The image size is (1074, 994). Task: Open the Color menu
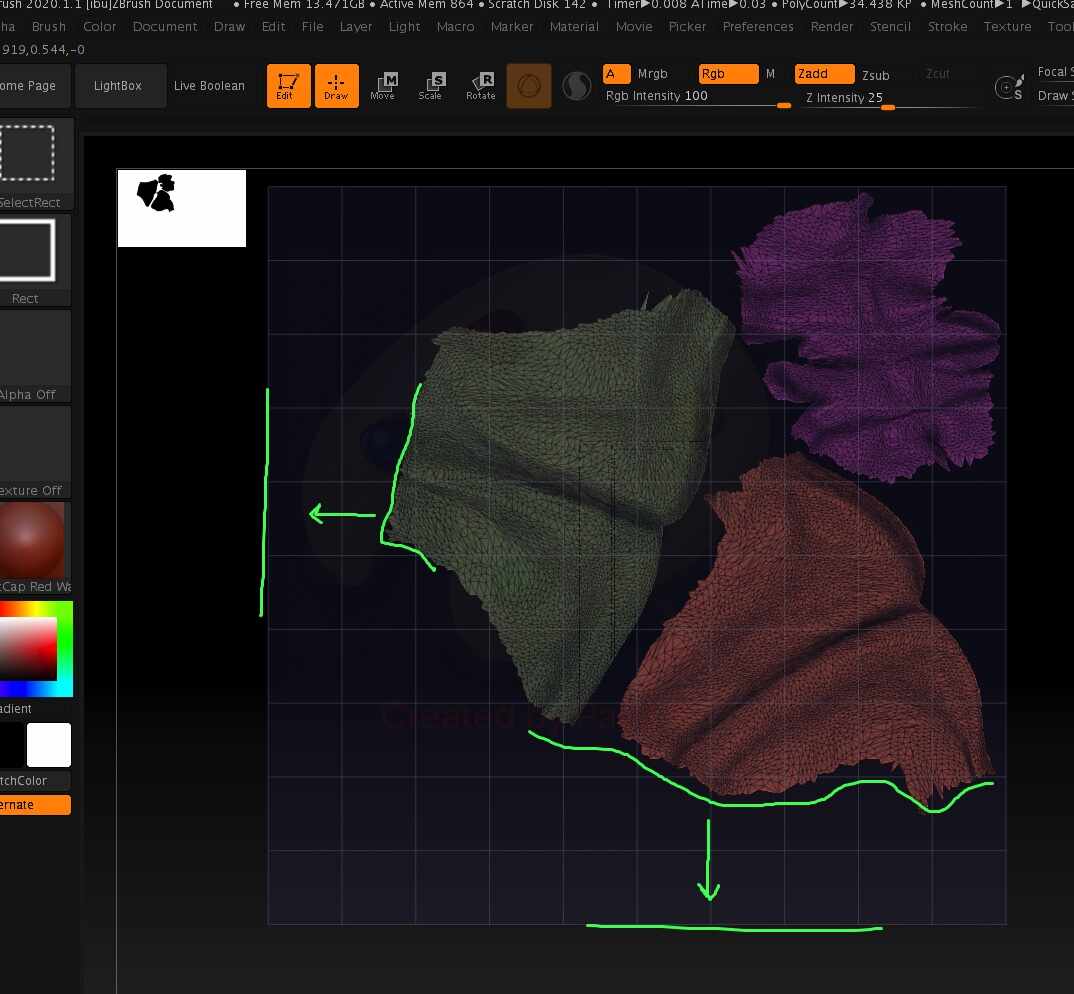click(99, 27)
